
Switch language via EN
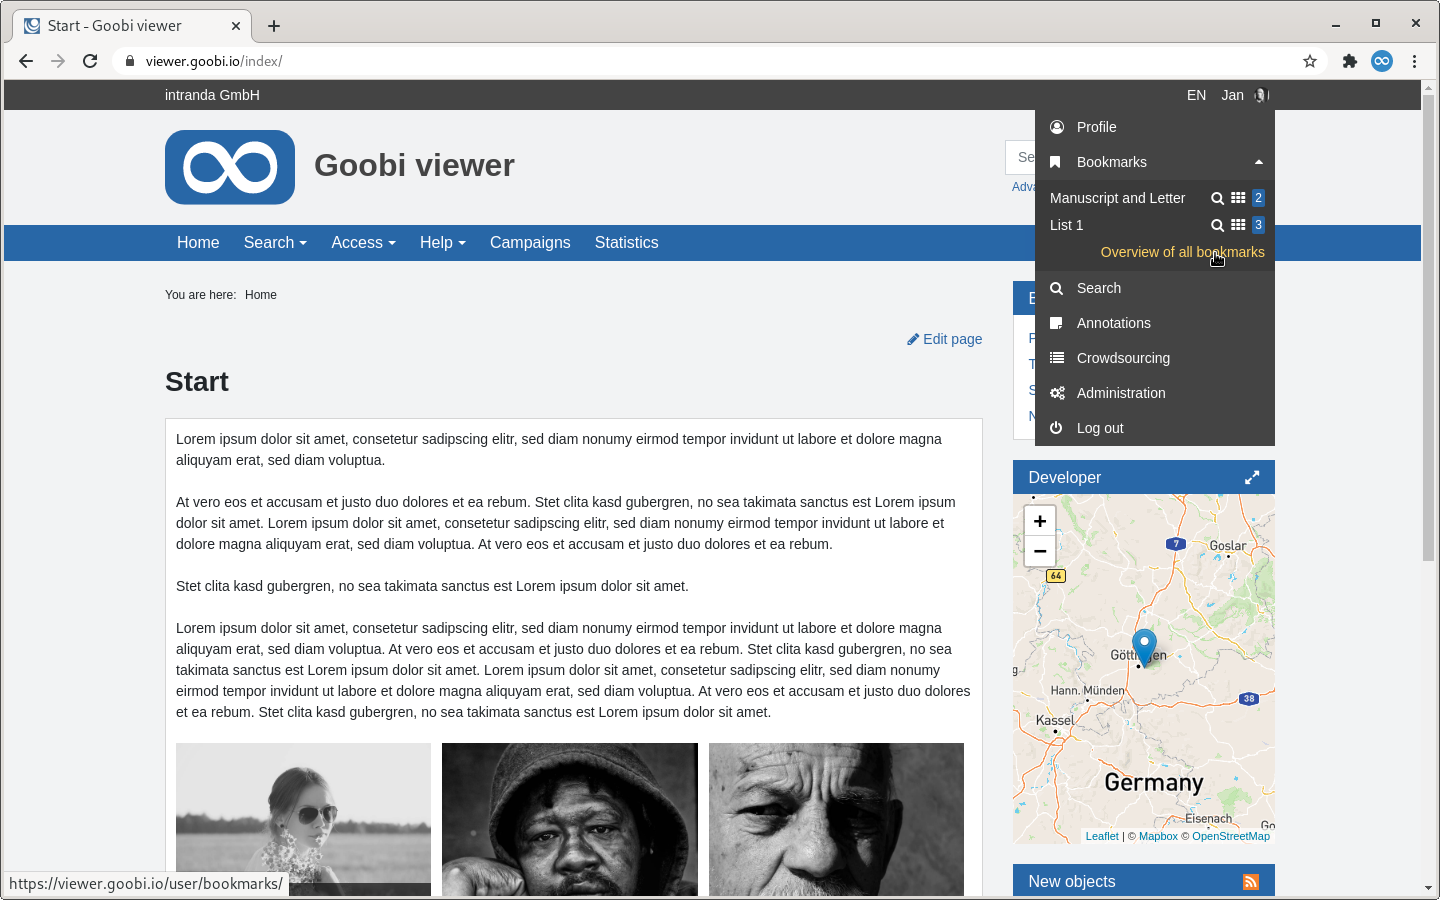1196,95
